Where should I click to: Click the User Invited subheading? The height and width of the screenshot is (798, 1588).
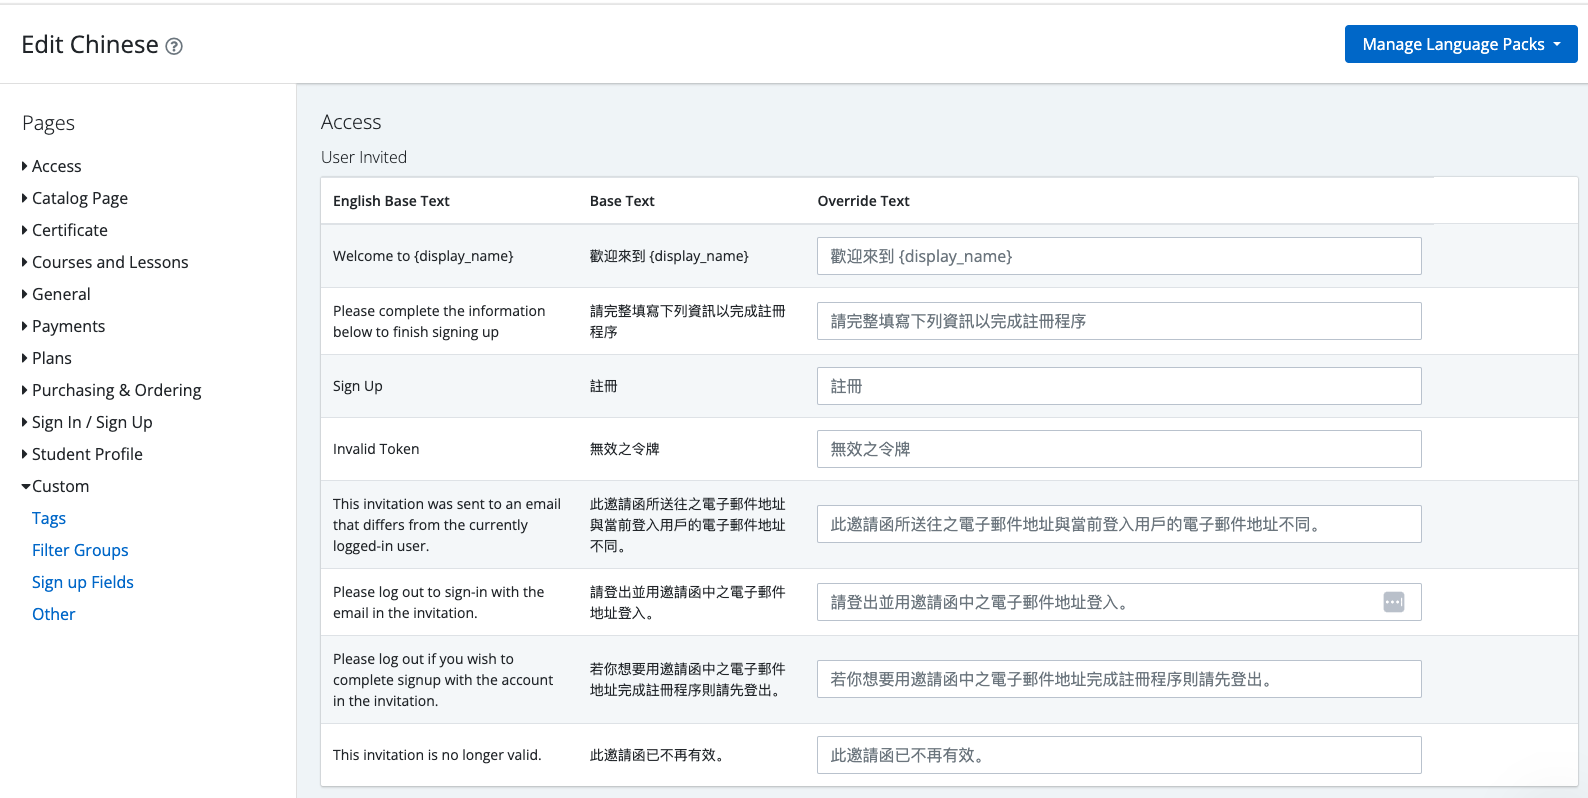pos(364,157)
